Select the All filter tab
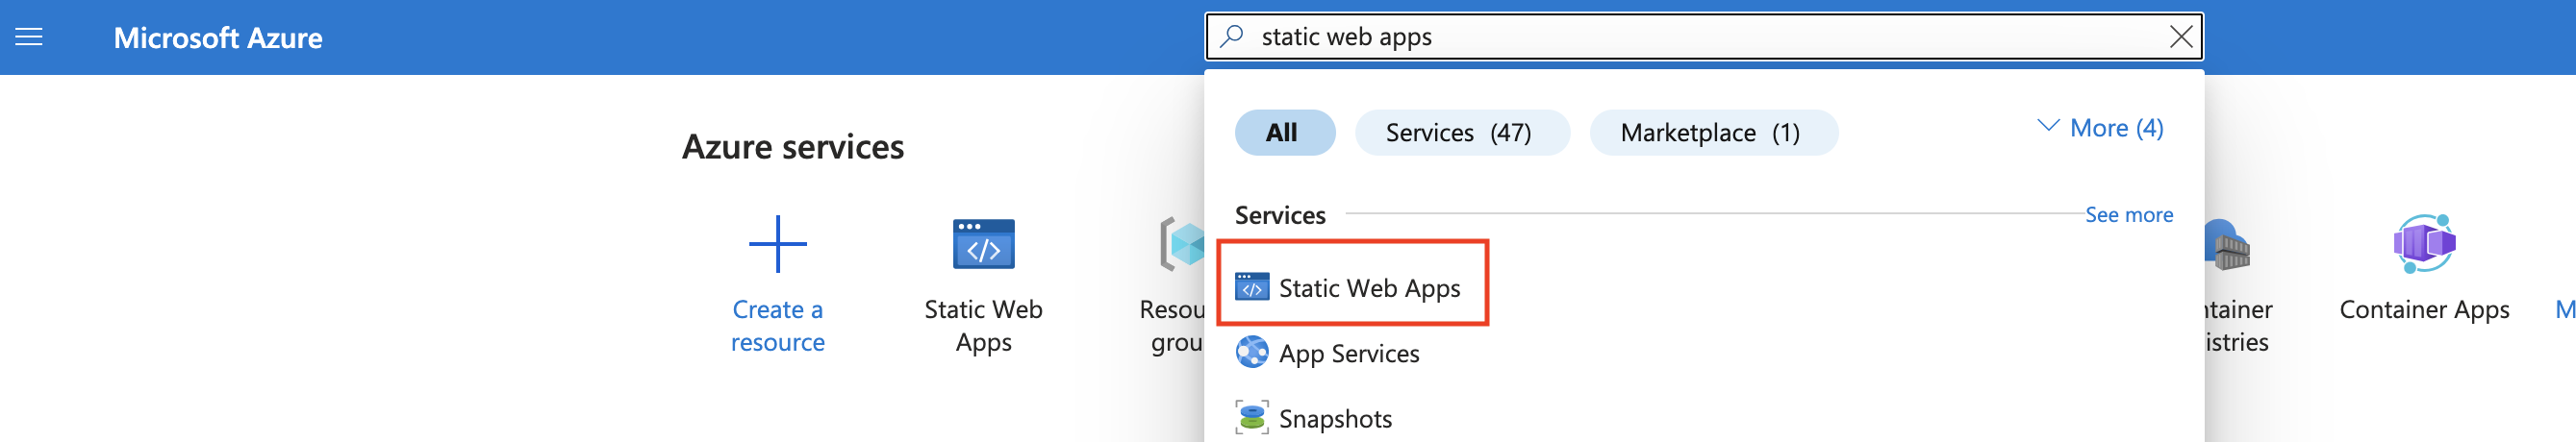Viewport: 2576px width, 442px height. pos(1284,132)
